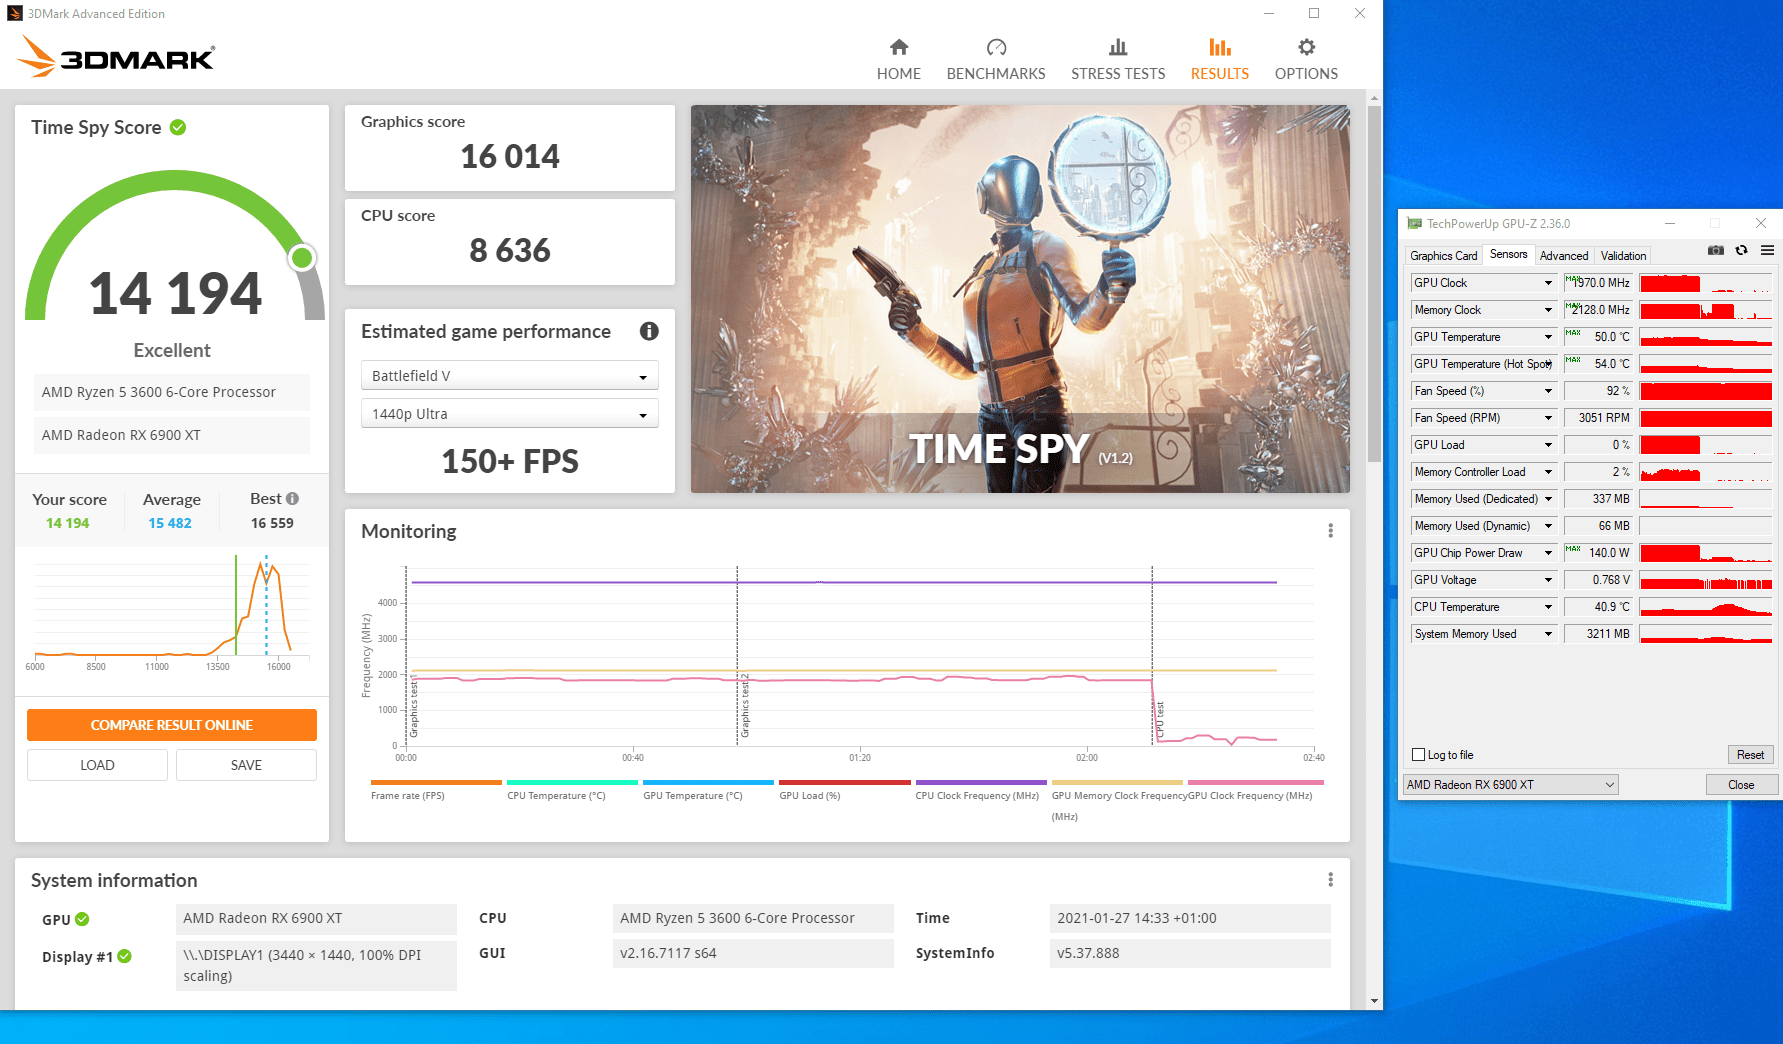Switch to the Results tab

click(x=1219, y=60)
